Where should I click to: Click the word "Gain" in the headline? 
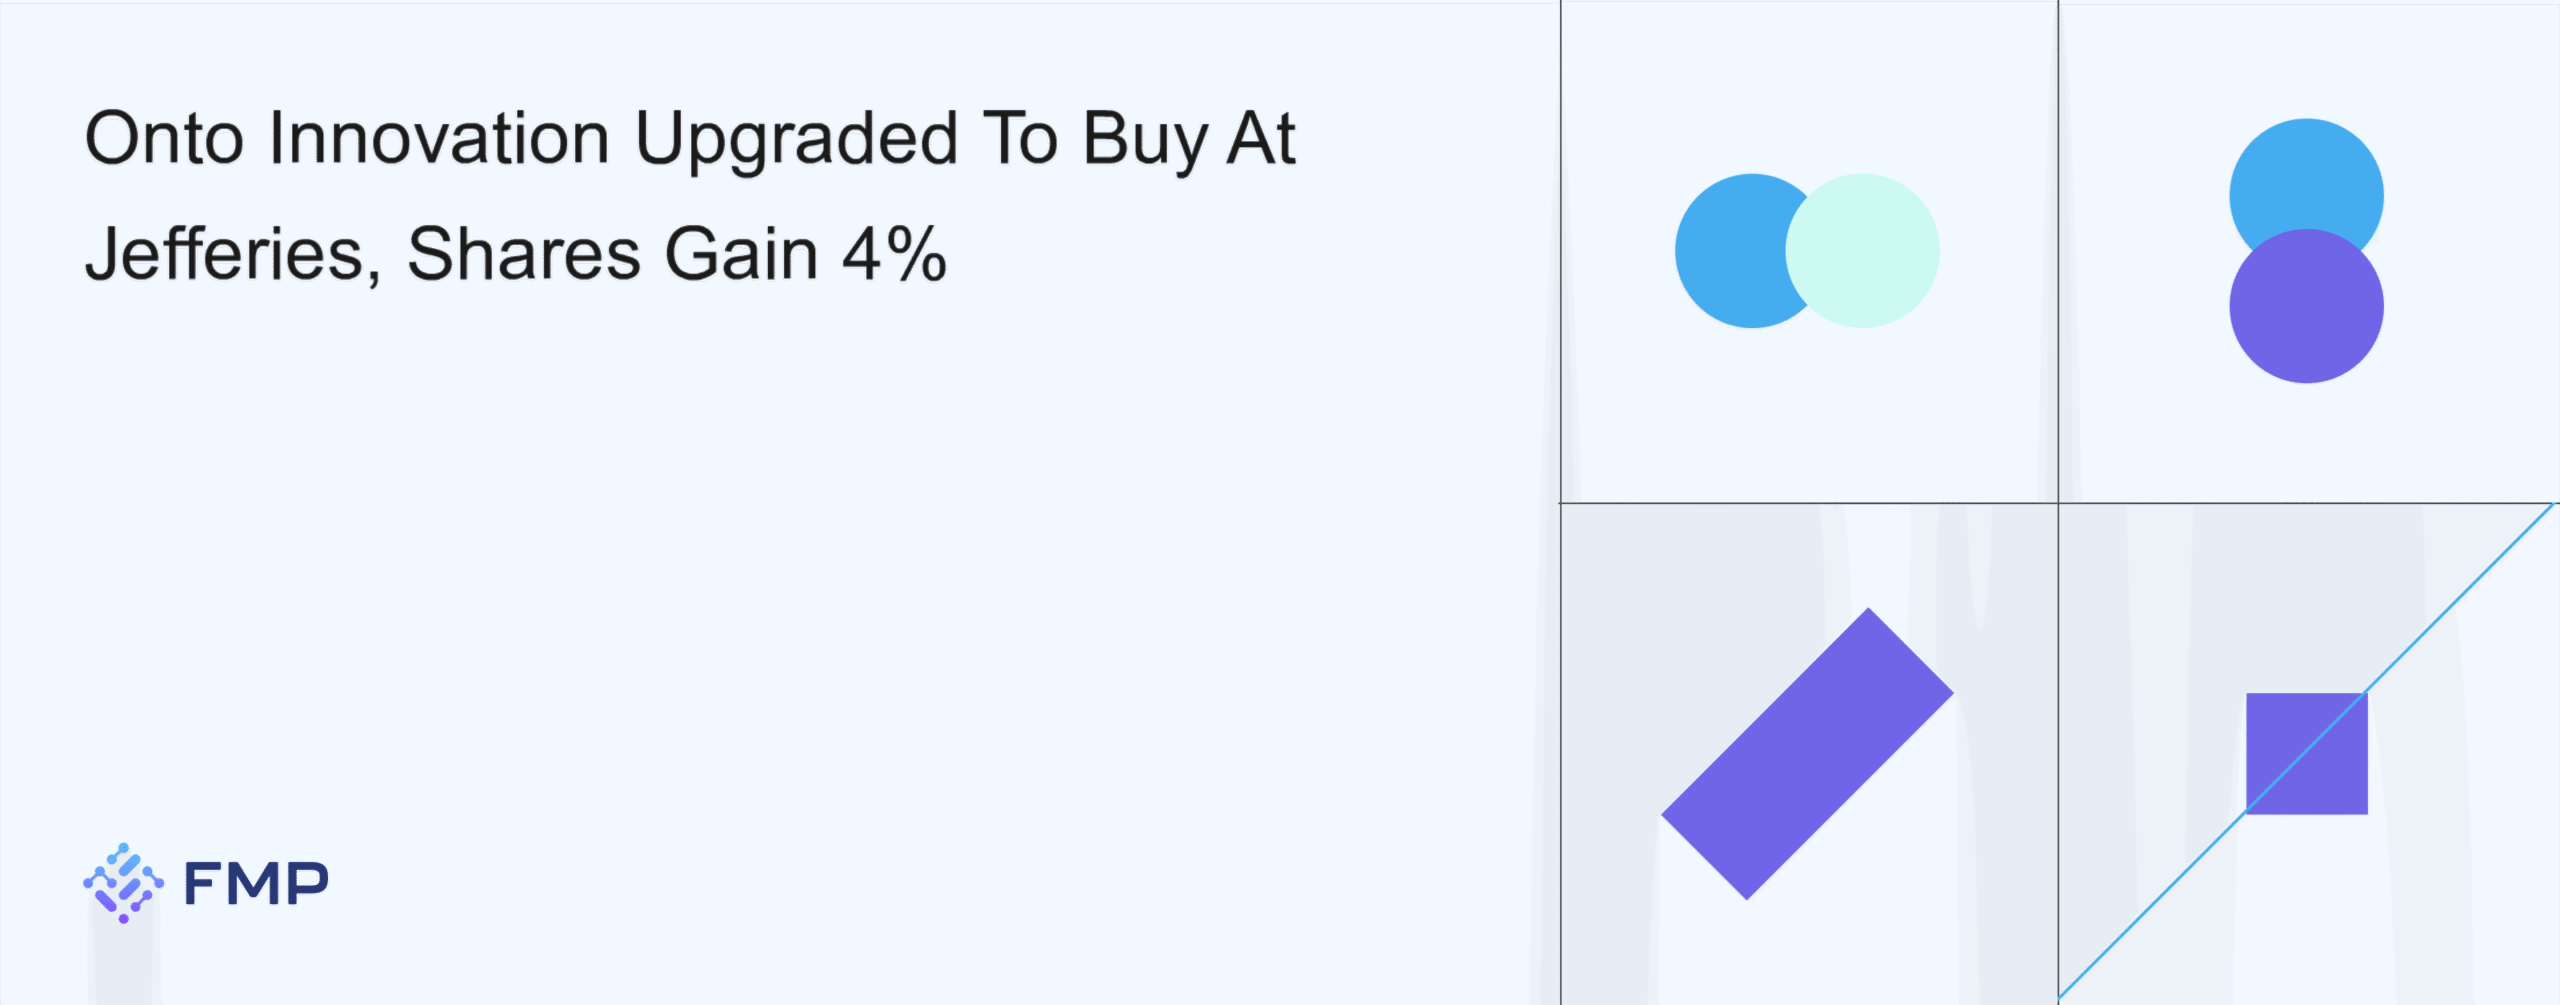(742, 254)
